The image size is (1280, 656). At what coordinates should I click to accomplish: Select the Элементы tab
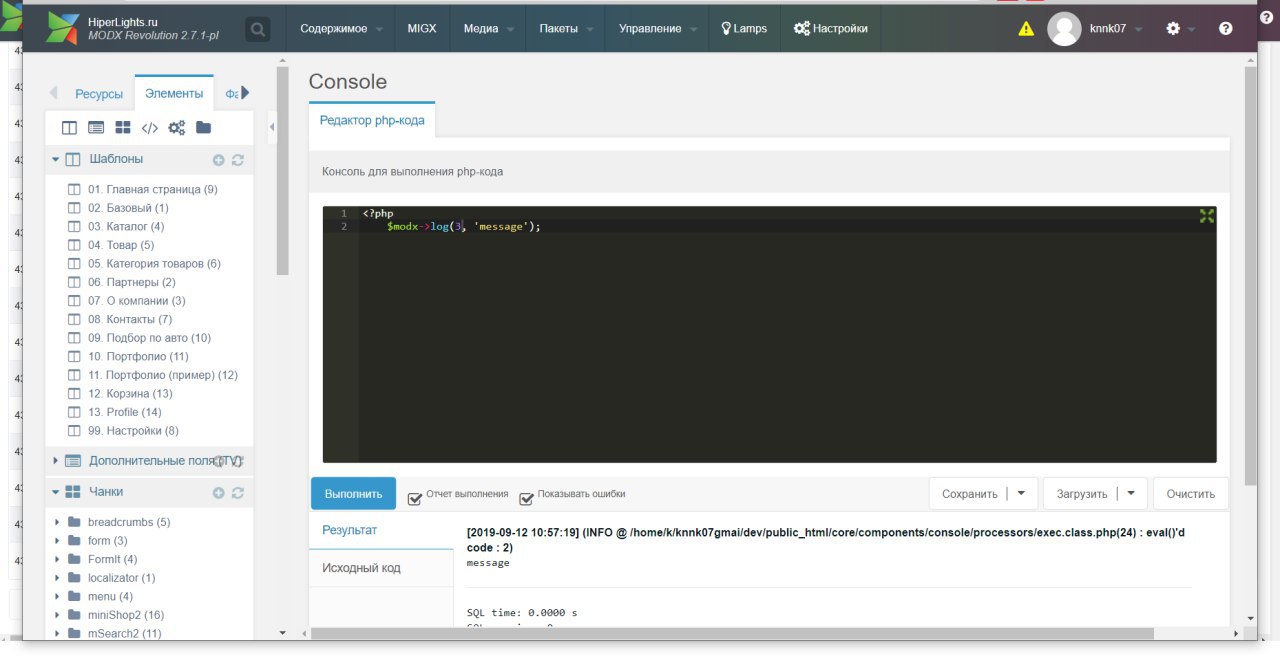(x=174, y=93)
